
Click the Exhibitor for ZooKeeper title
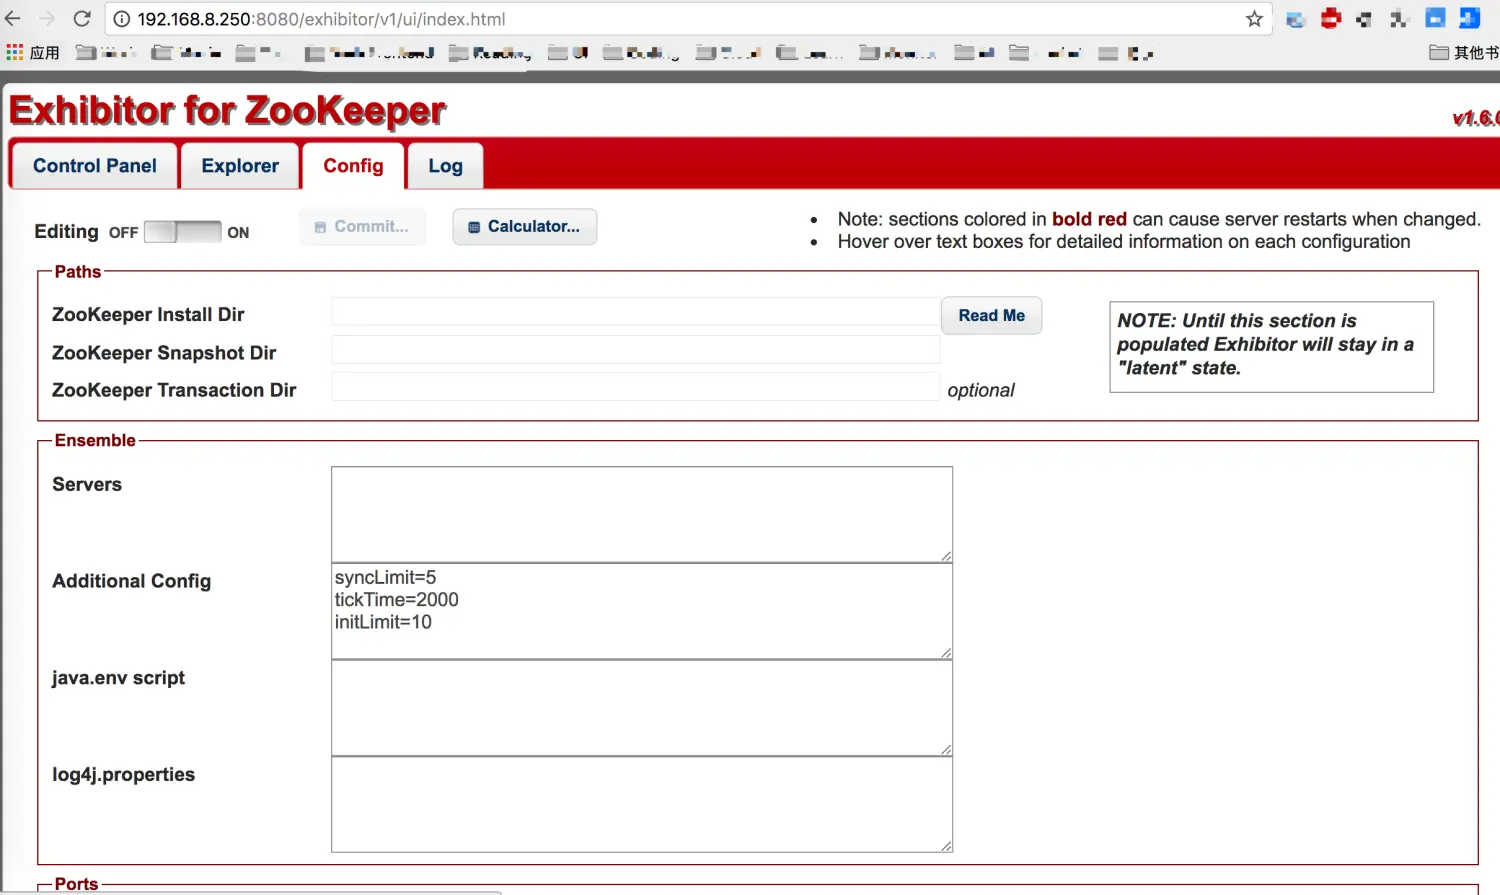pyautogui.click(x=227, y=111)
